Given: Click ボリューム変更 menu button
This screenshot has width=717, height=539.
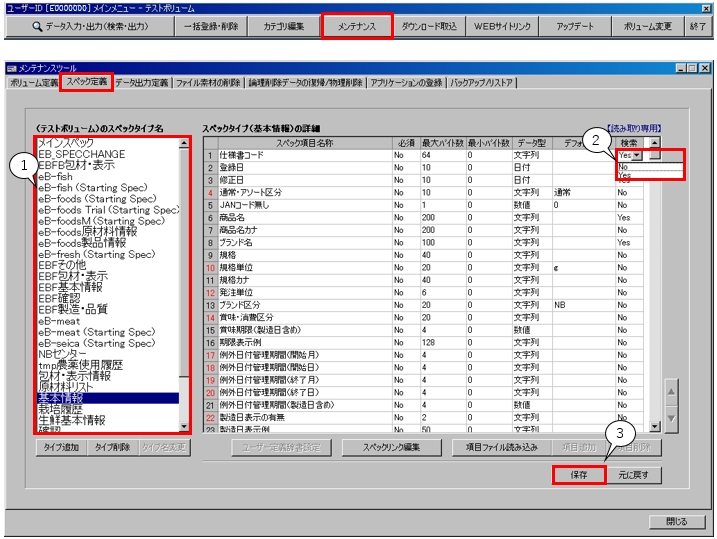Looking at the screenshot, I should (x=647, y=27).
